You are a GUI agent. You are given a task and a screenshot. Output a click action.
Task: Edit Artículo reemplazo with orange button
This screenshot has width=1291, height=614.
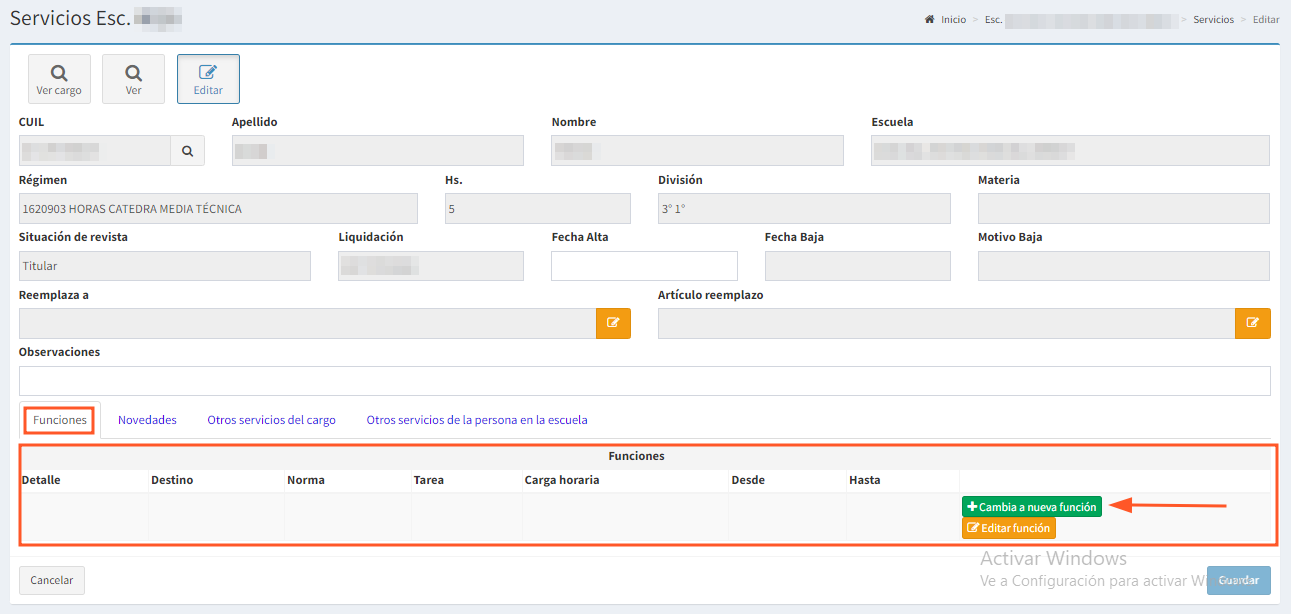click(x=1253, y=323)
